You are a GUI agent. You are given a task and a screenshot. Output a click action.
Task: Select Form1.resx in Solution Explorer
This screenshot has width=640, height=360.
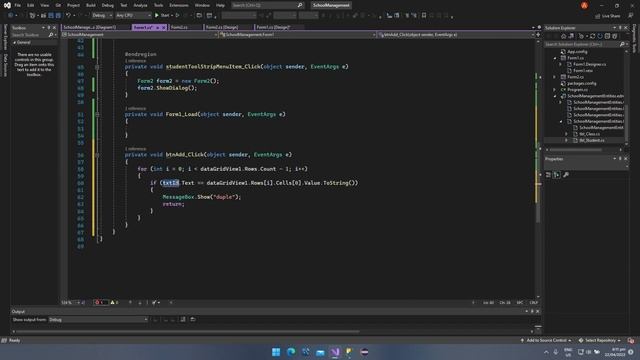coord(583,71)
